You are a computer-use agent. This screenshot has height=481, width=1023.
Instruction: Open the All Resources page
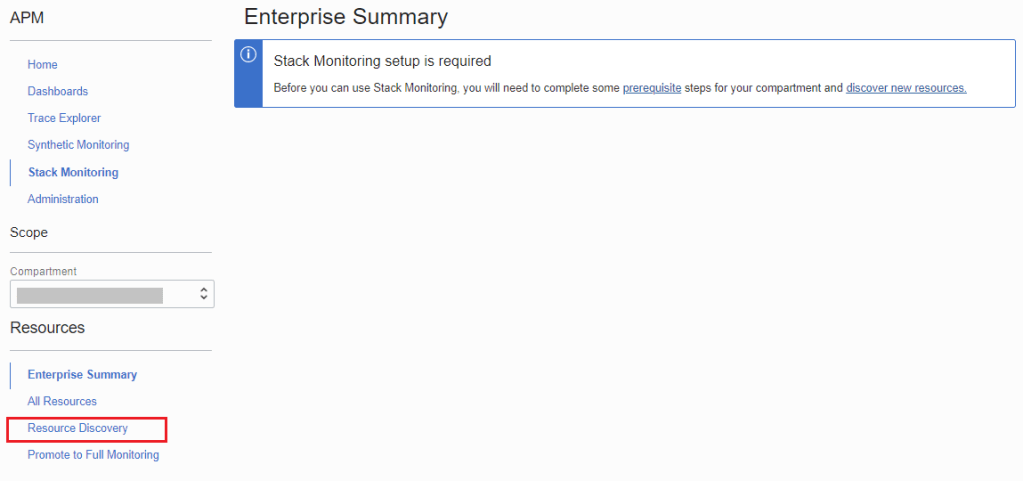tap(62, 401)
